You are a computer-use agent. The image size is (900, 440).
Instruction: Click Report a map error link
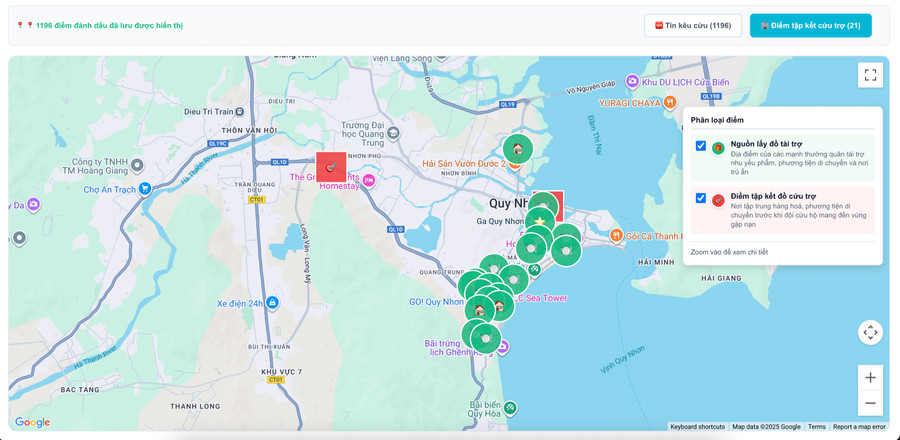coord(859,427)
